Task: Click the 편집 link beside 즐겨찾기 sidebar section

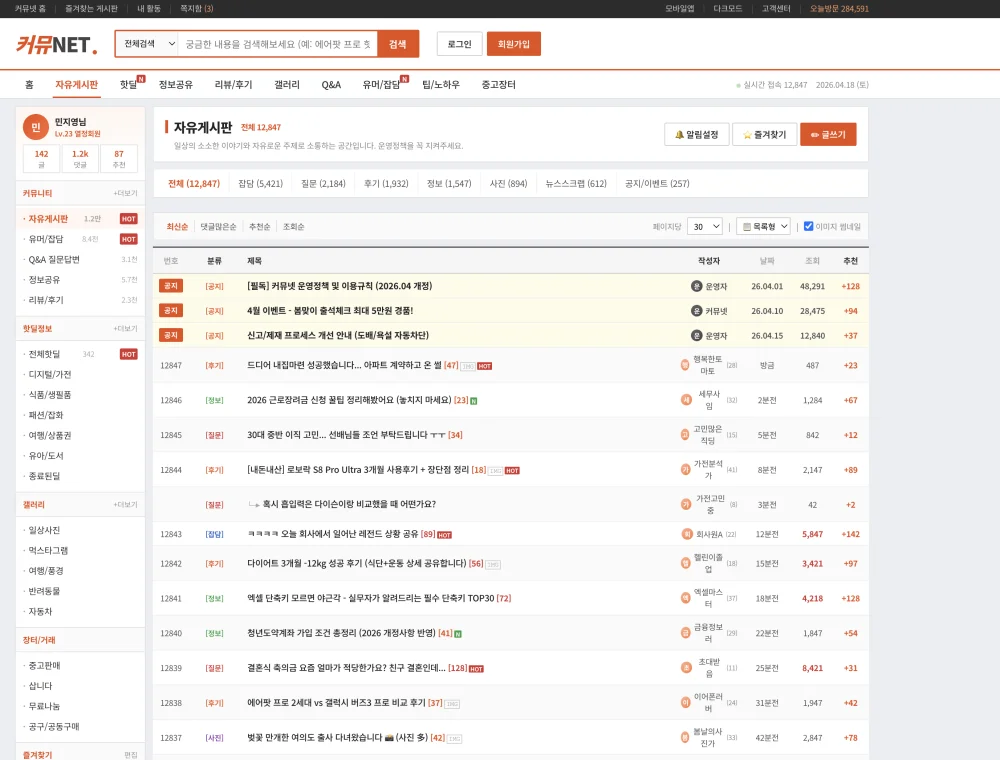Action: click(x=131, y=755)
